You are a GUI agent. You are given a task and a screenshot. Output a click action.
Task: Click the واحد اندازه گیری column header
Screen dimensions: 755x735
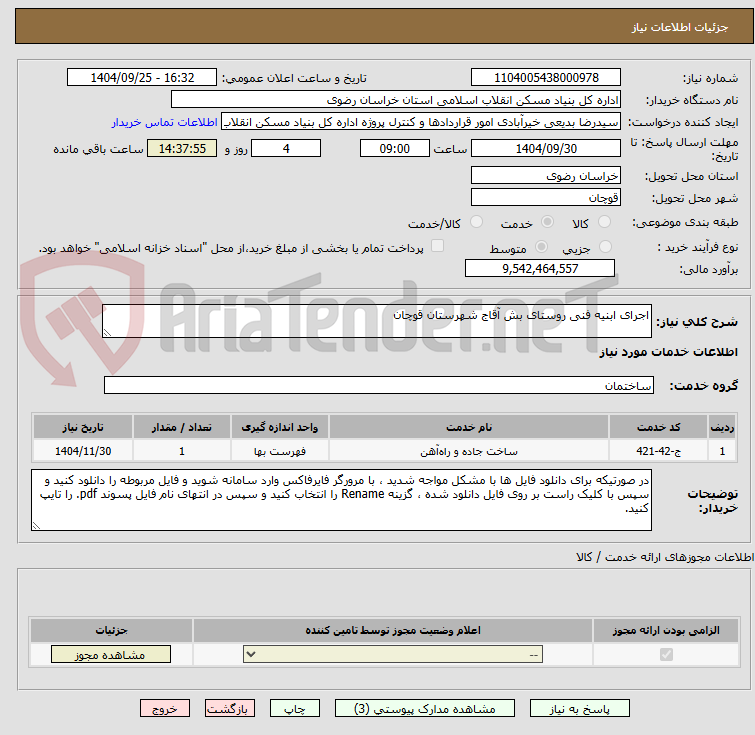[280, 427]
